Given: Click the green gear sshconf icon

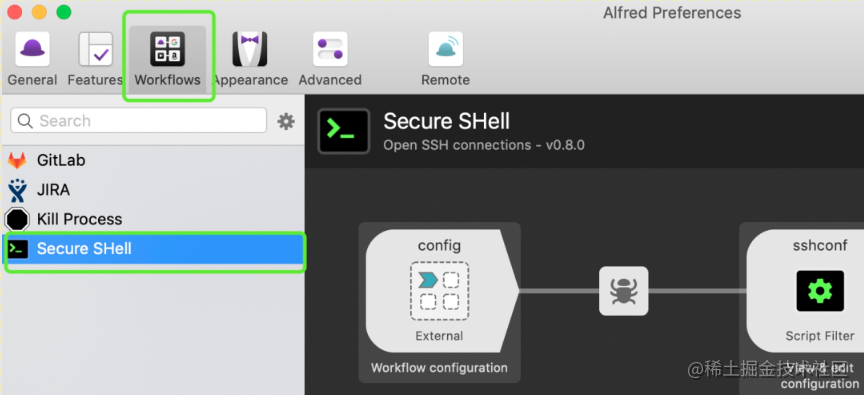Looking at the screenshot, I should click(x=820, y=290).
